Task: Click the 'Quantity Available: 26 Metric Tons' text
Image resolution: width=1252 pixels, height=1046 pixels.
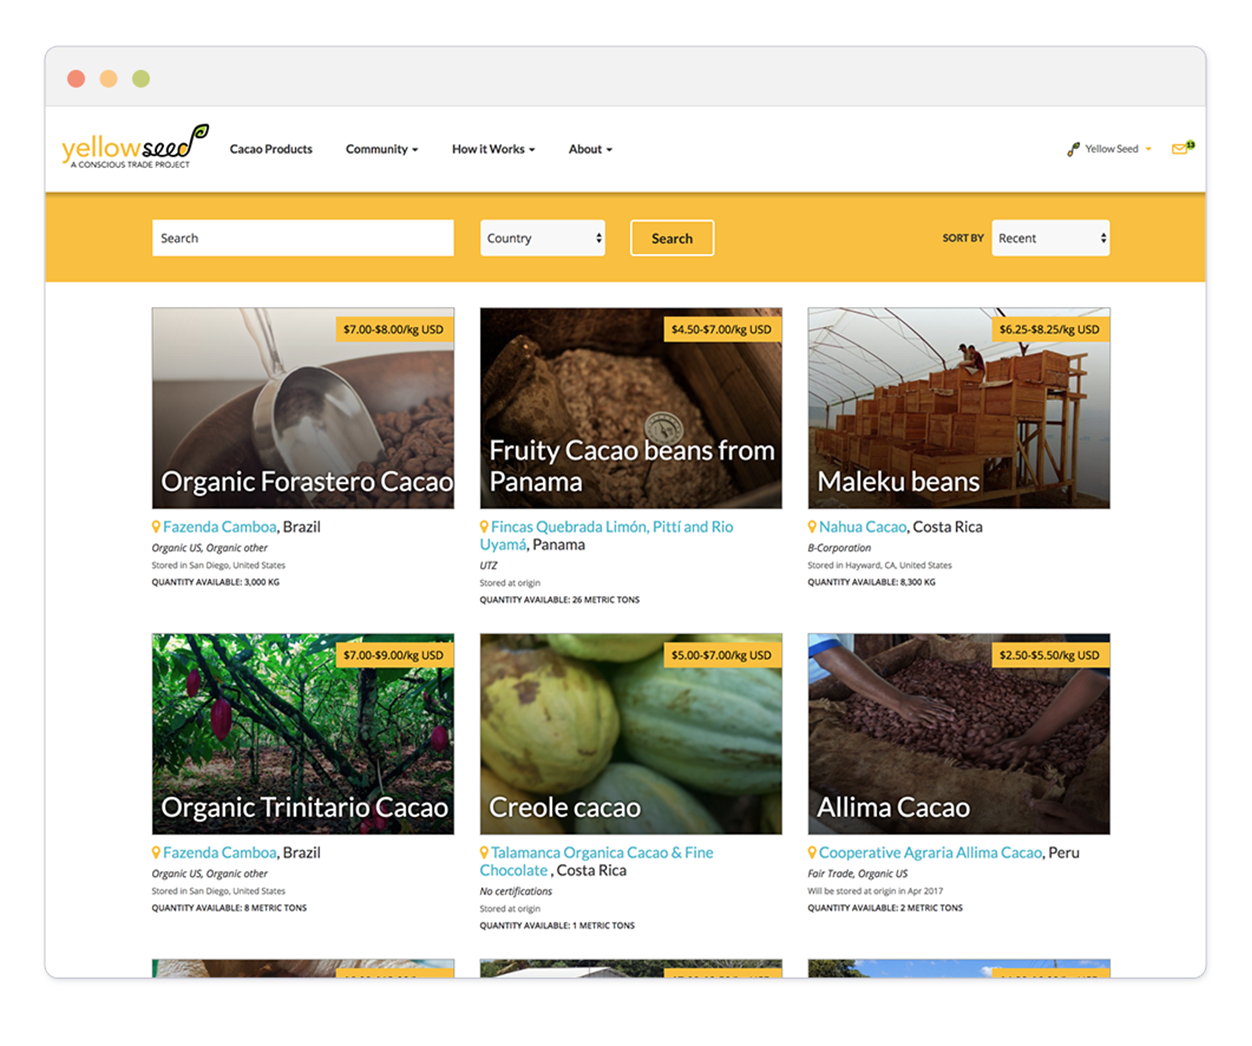Action: point(560,600)
